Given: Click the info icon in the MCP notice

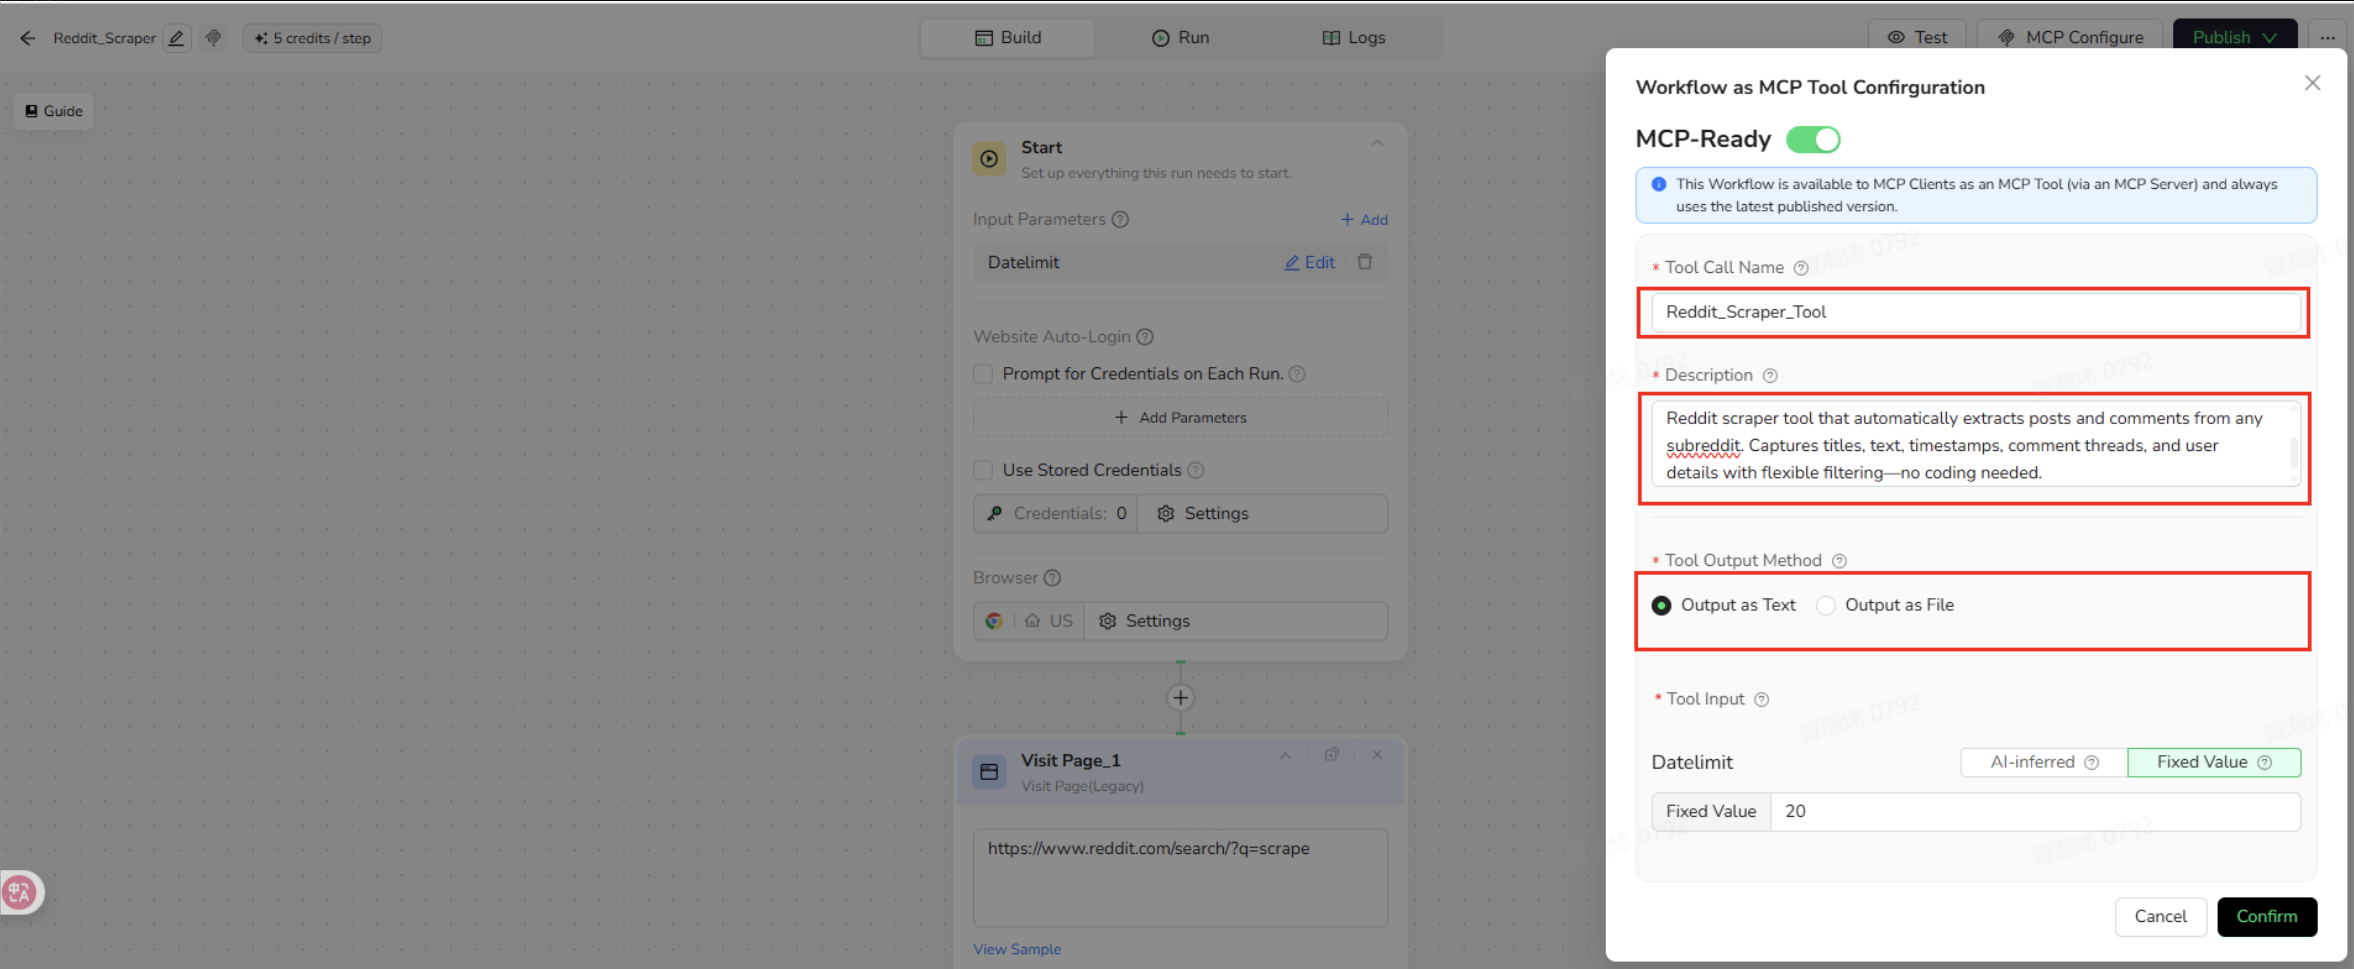Looking at the screenshot, I should 1659,184.
